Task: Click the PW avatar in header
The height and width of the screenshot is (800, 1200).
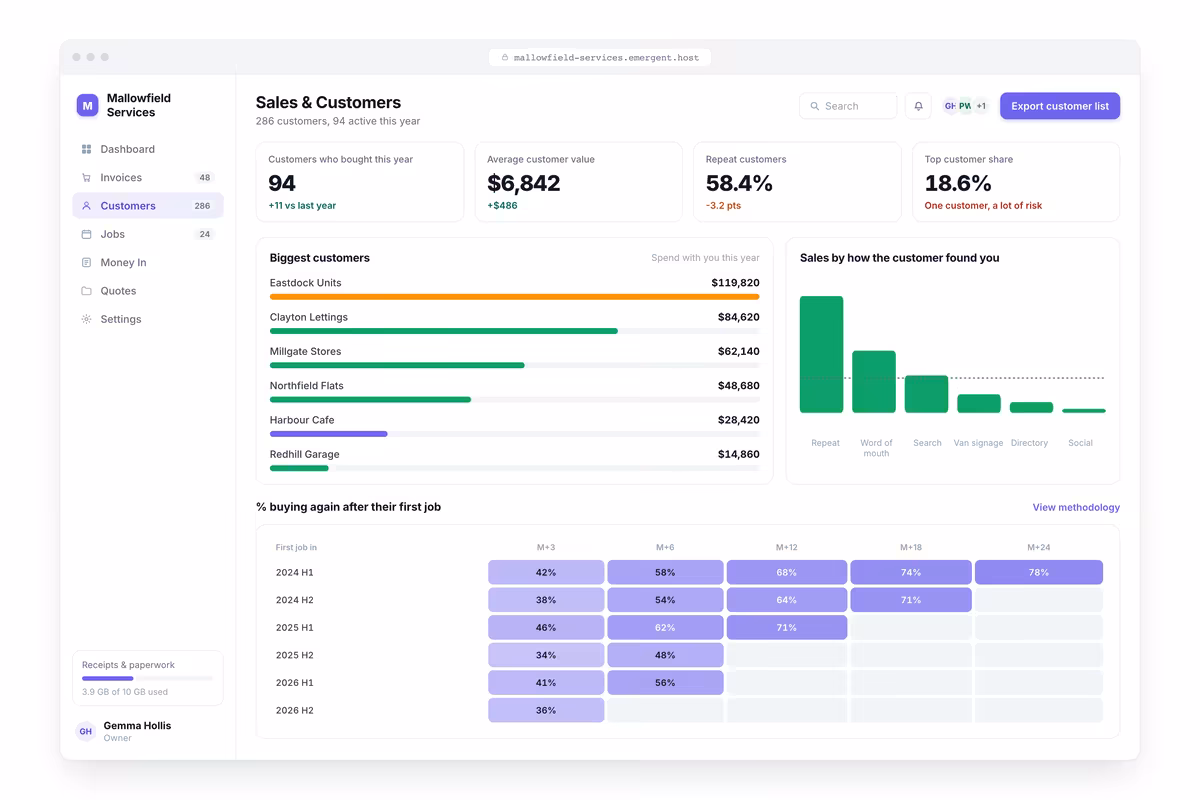Action: pyautogui.click(x=964, y=106)
